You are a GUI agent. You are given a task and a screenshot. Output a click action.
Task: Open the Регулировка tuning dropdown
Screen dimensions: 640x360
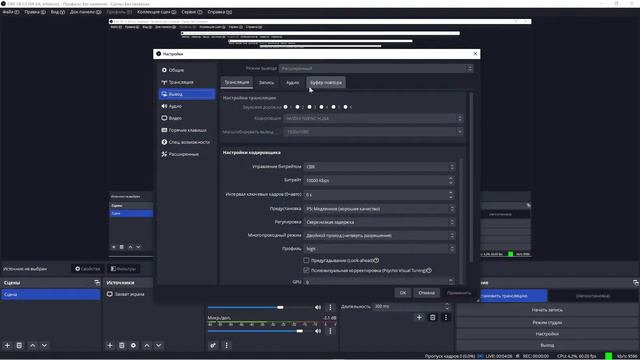(x=379, y=222)
